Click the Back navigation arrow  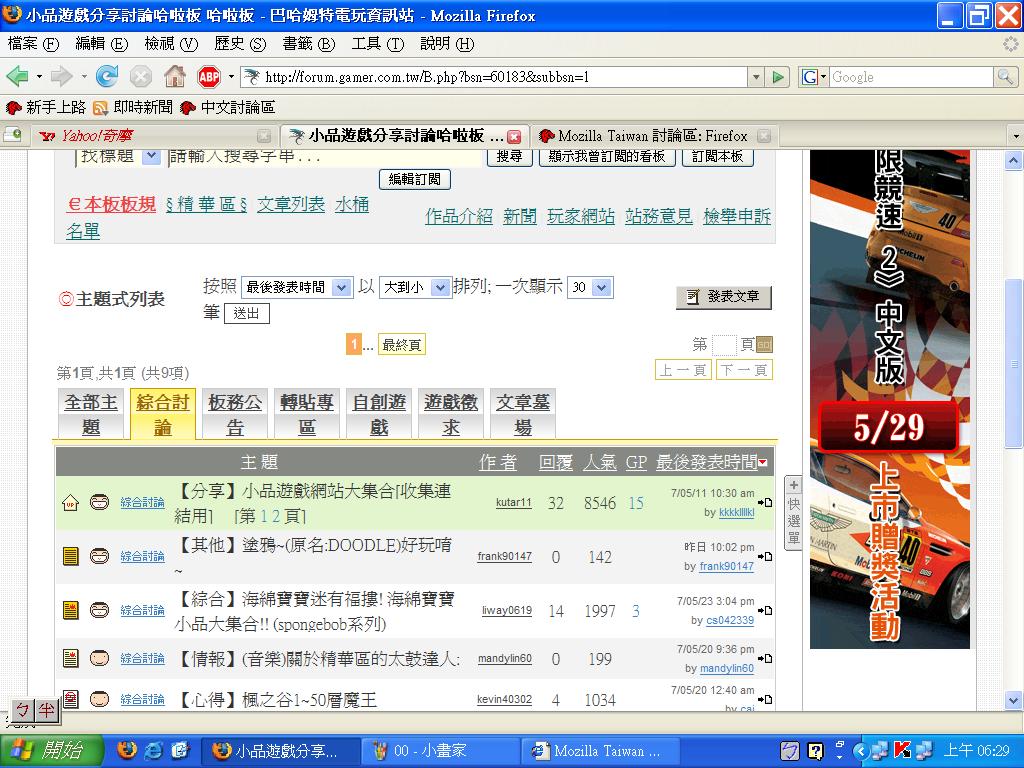[17, 77]
